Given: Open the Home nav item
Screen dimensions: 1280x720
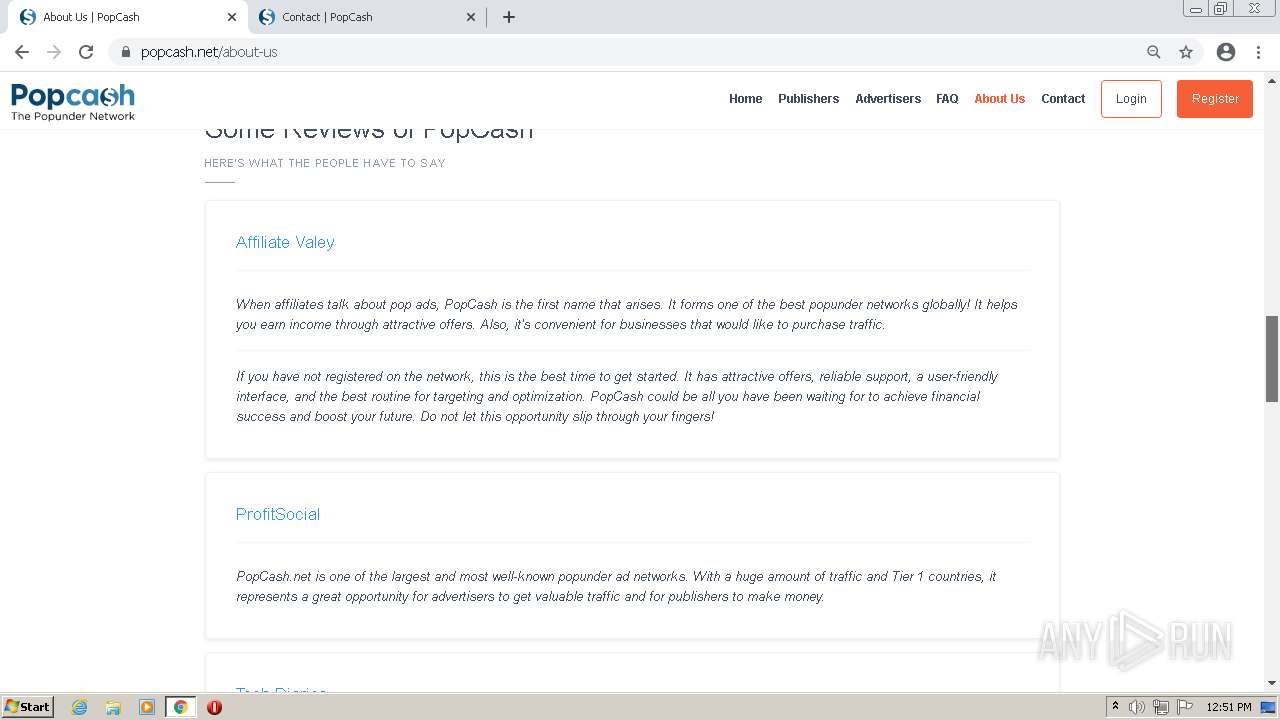Looking at the screenshot, I should (745, 99).
